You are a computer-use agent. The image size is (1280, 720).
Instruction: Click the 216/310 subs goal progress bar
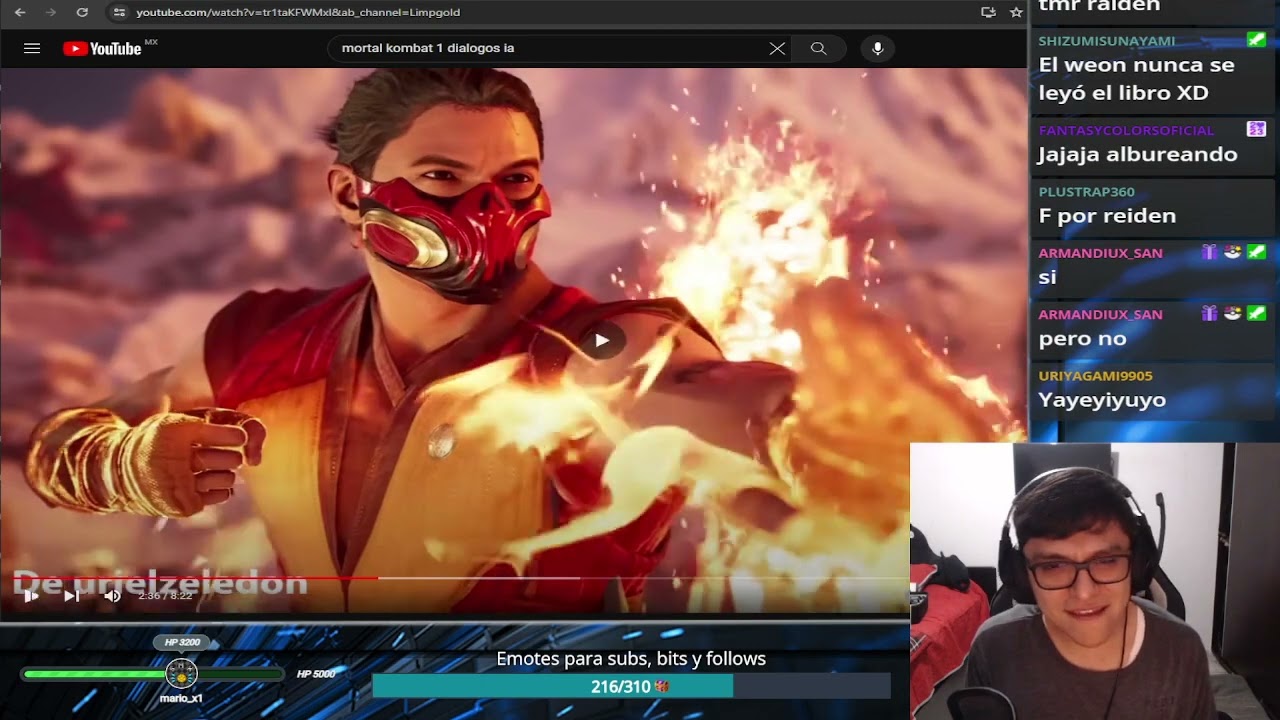pos(631,686)
